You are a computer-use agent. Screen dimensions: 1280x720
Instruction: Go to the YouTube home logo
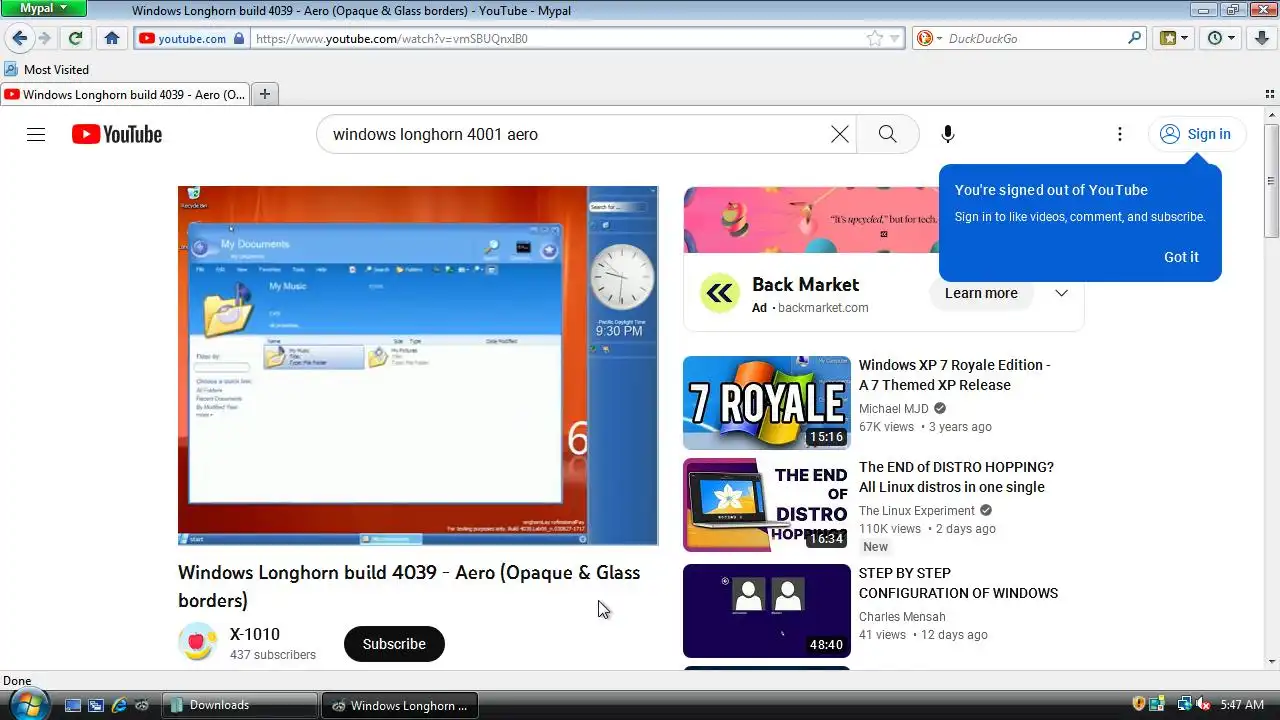[117, 134]
